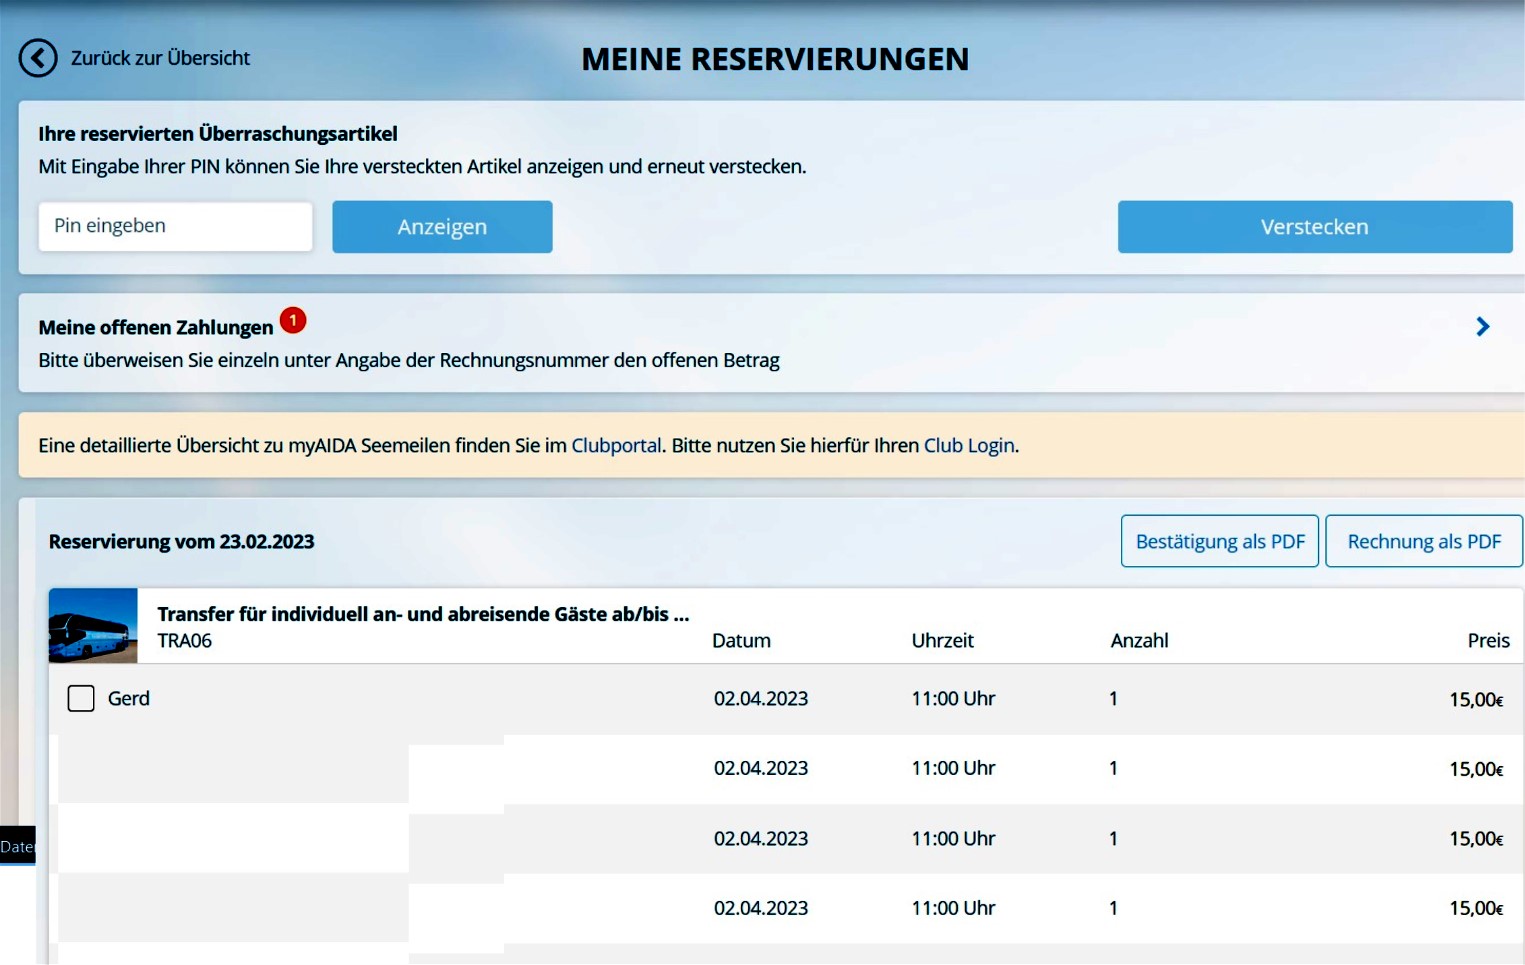The image size is (1525, 965).
Task: Click the 'Pin eingeben' input field
Action: click(175, 226)
